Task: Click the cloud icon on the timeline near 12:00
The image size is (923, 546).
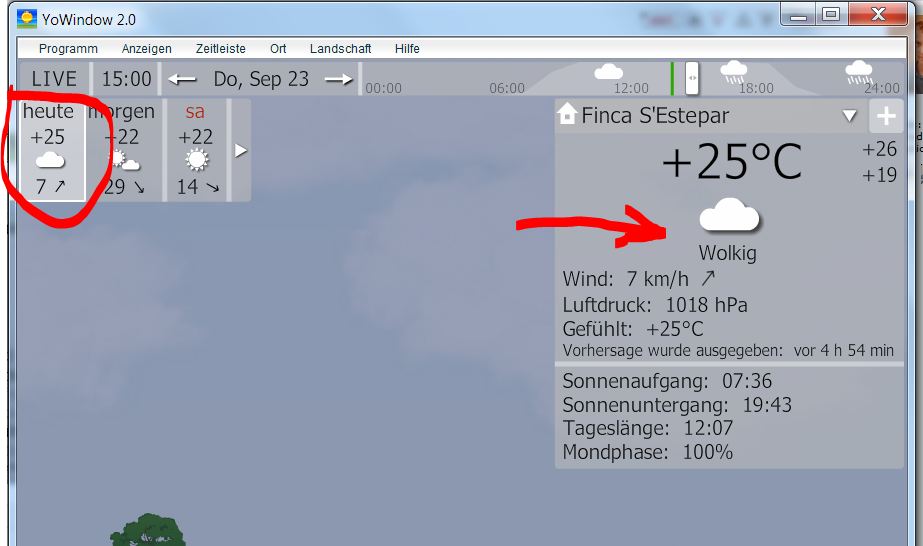Action: click(x=608, y=72)
